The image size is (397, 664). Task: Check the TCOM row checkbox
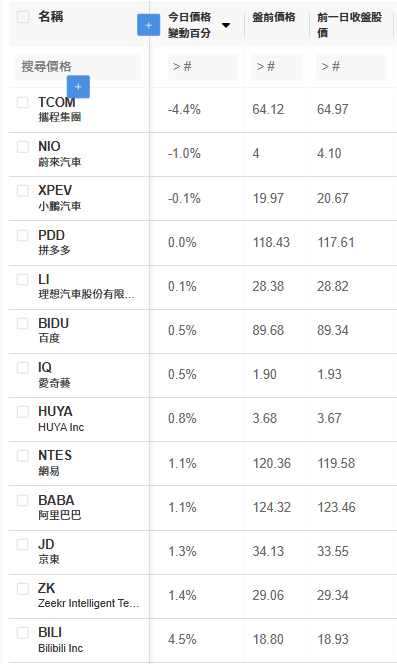click(22, 102)
